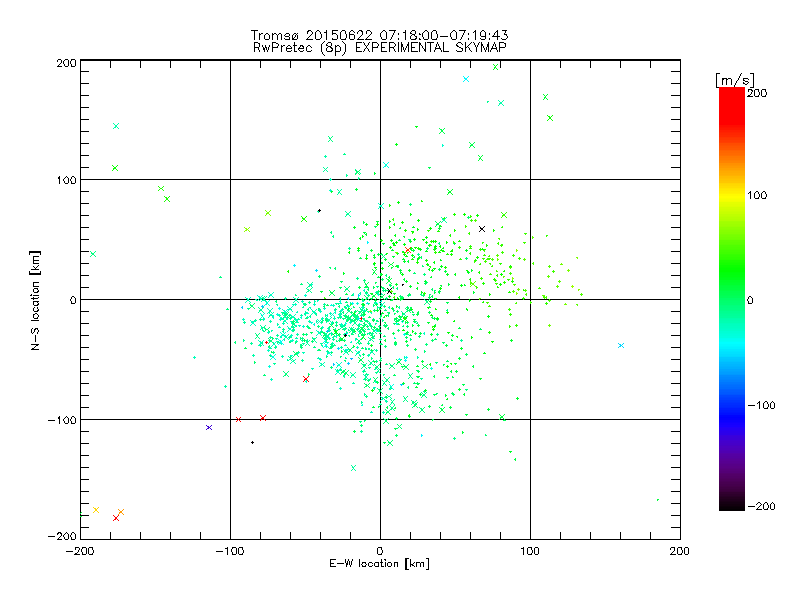Select the isolated cyan cross at far right

click(x=621, y=345)
